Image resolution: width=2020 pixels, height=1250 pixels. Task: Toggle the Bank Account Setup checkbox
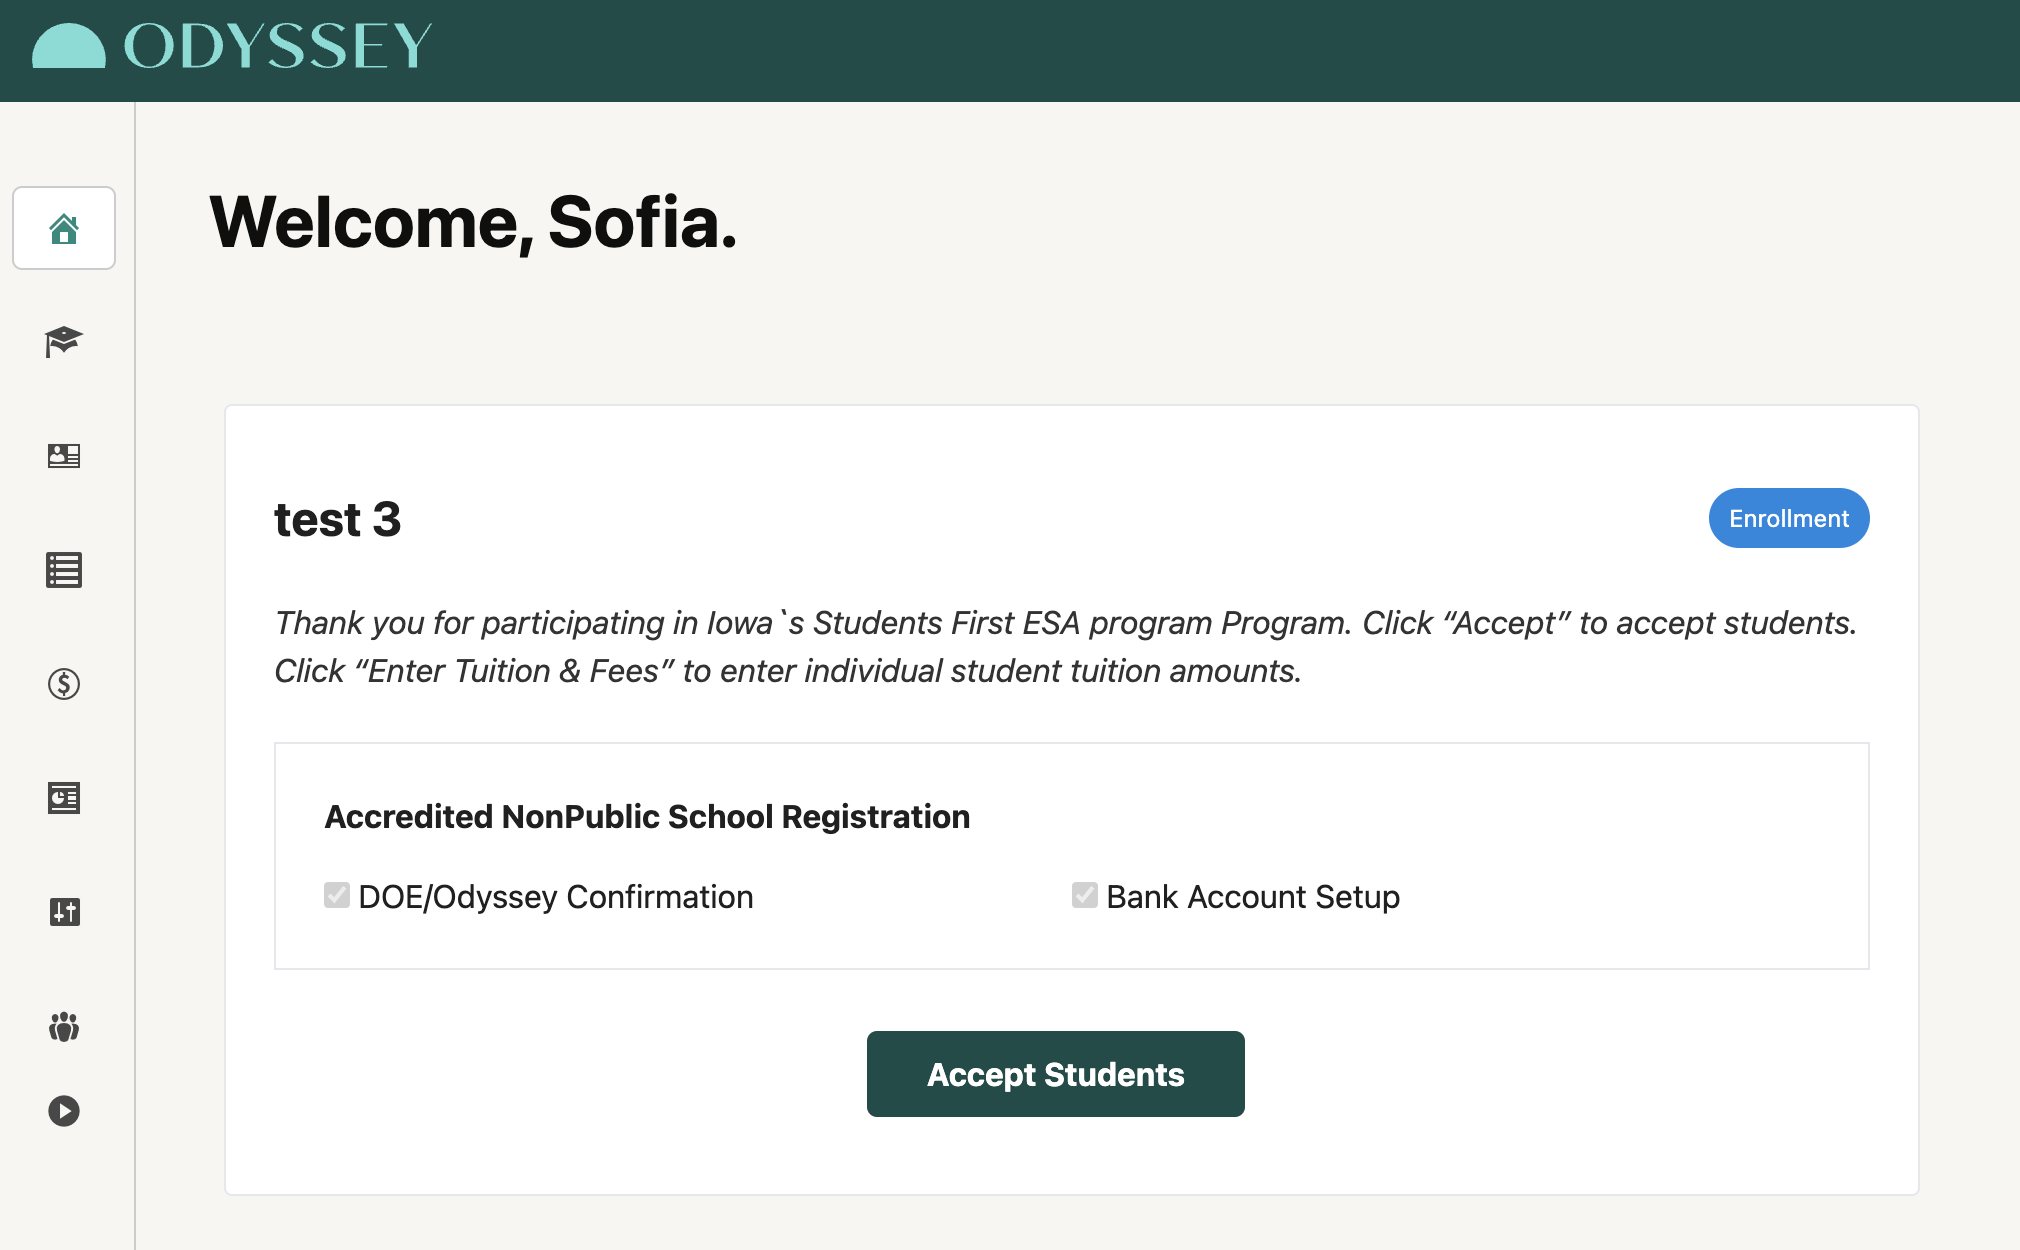click(x=1085, y=895)
